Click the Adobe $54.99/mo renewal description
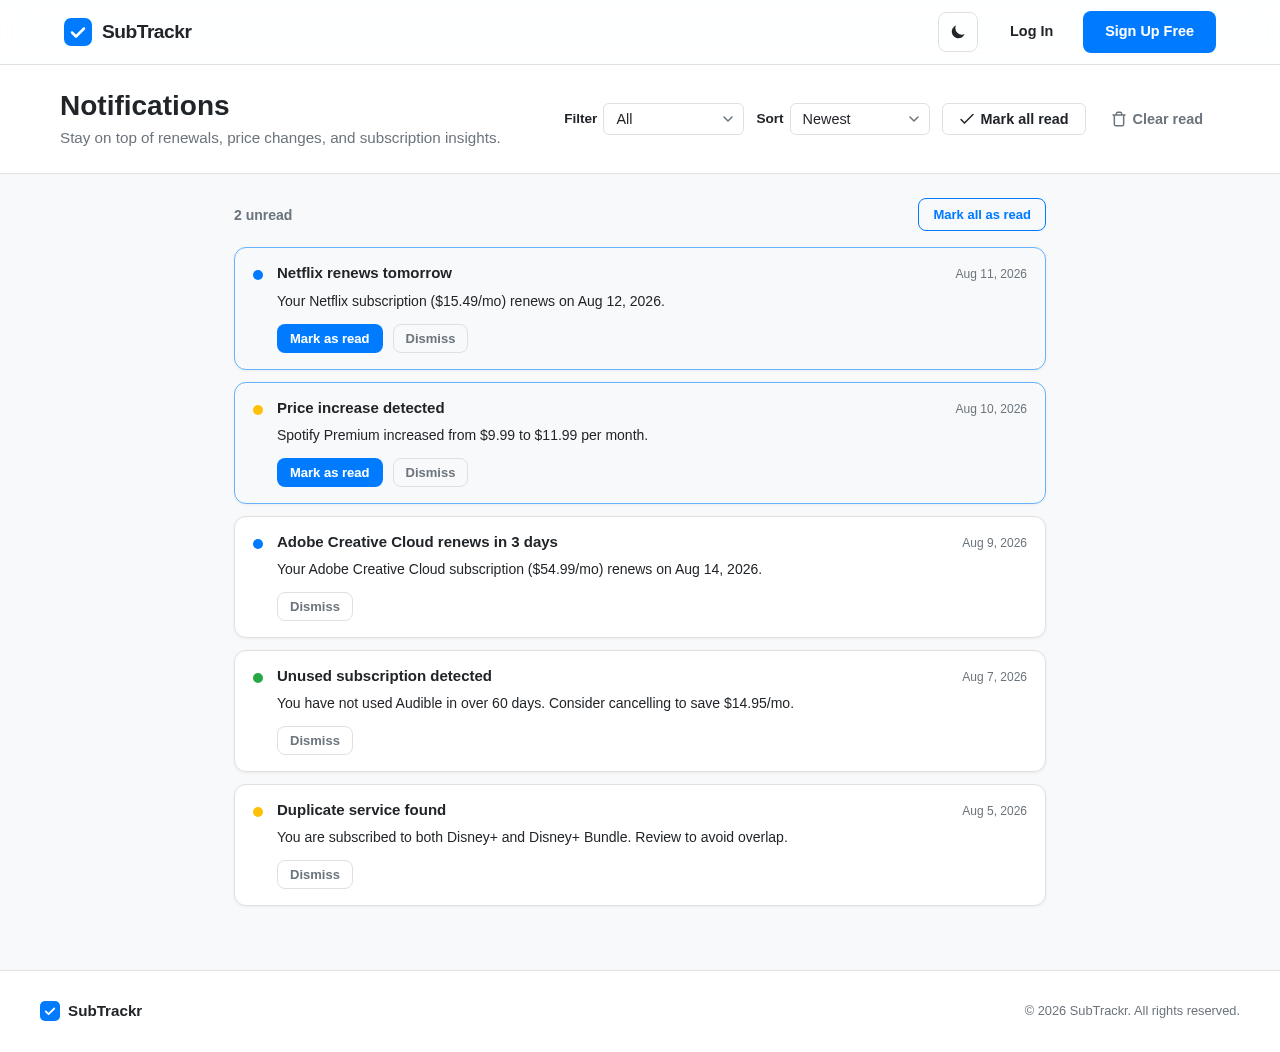Viewport: 1280px width, 1052px height. click(x=519, y=569)
